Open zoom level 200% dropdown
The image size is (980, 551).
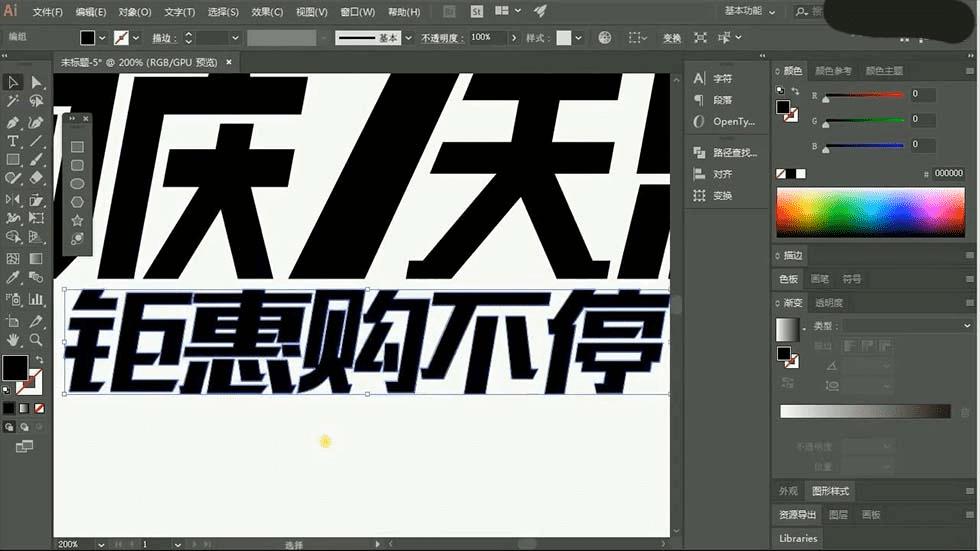click(101, 545)
